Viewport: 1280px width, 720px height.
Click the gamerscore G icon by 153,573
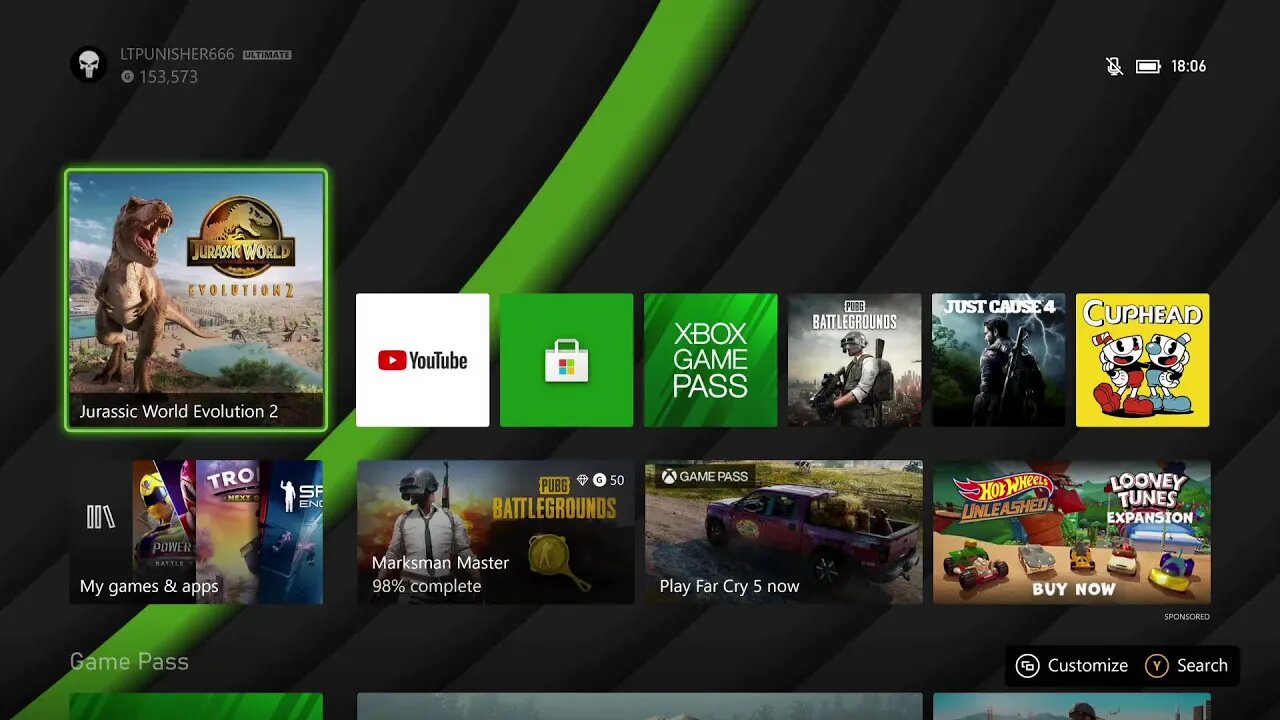point(127,77)
